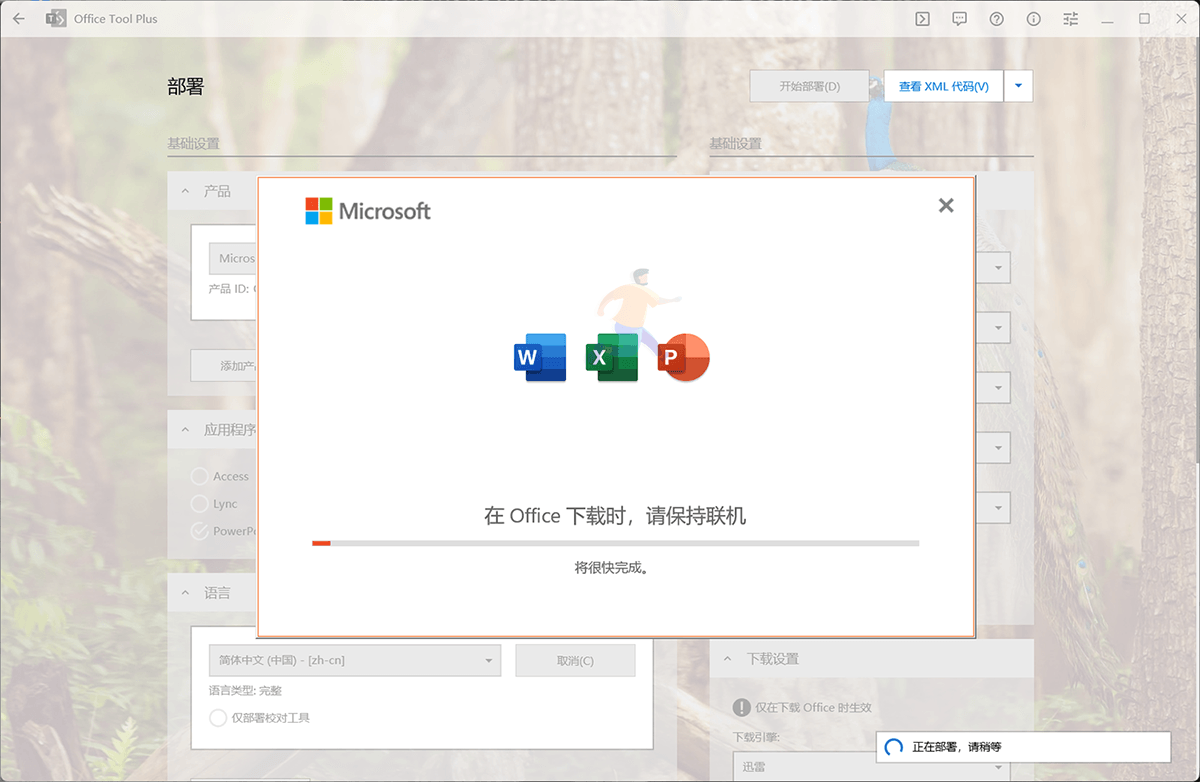The width and height of the screenshot is (1200, 782).
Task: Click the 语言类型: 完整 label
Action: click(245, 690)
